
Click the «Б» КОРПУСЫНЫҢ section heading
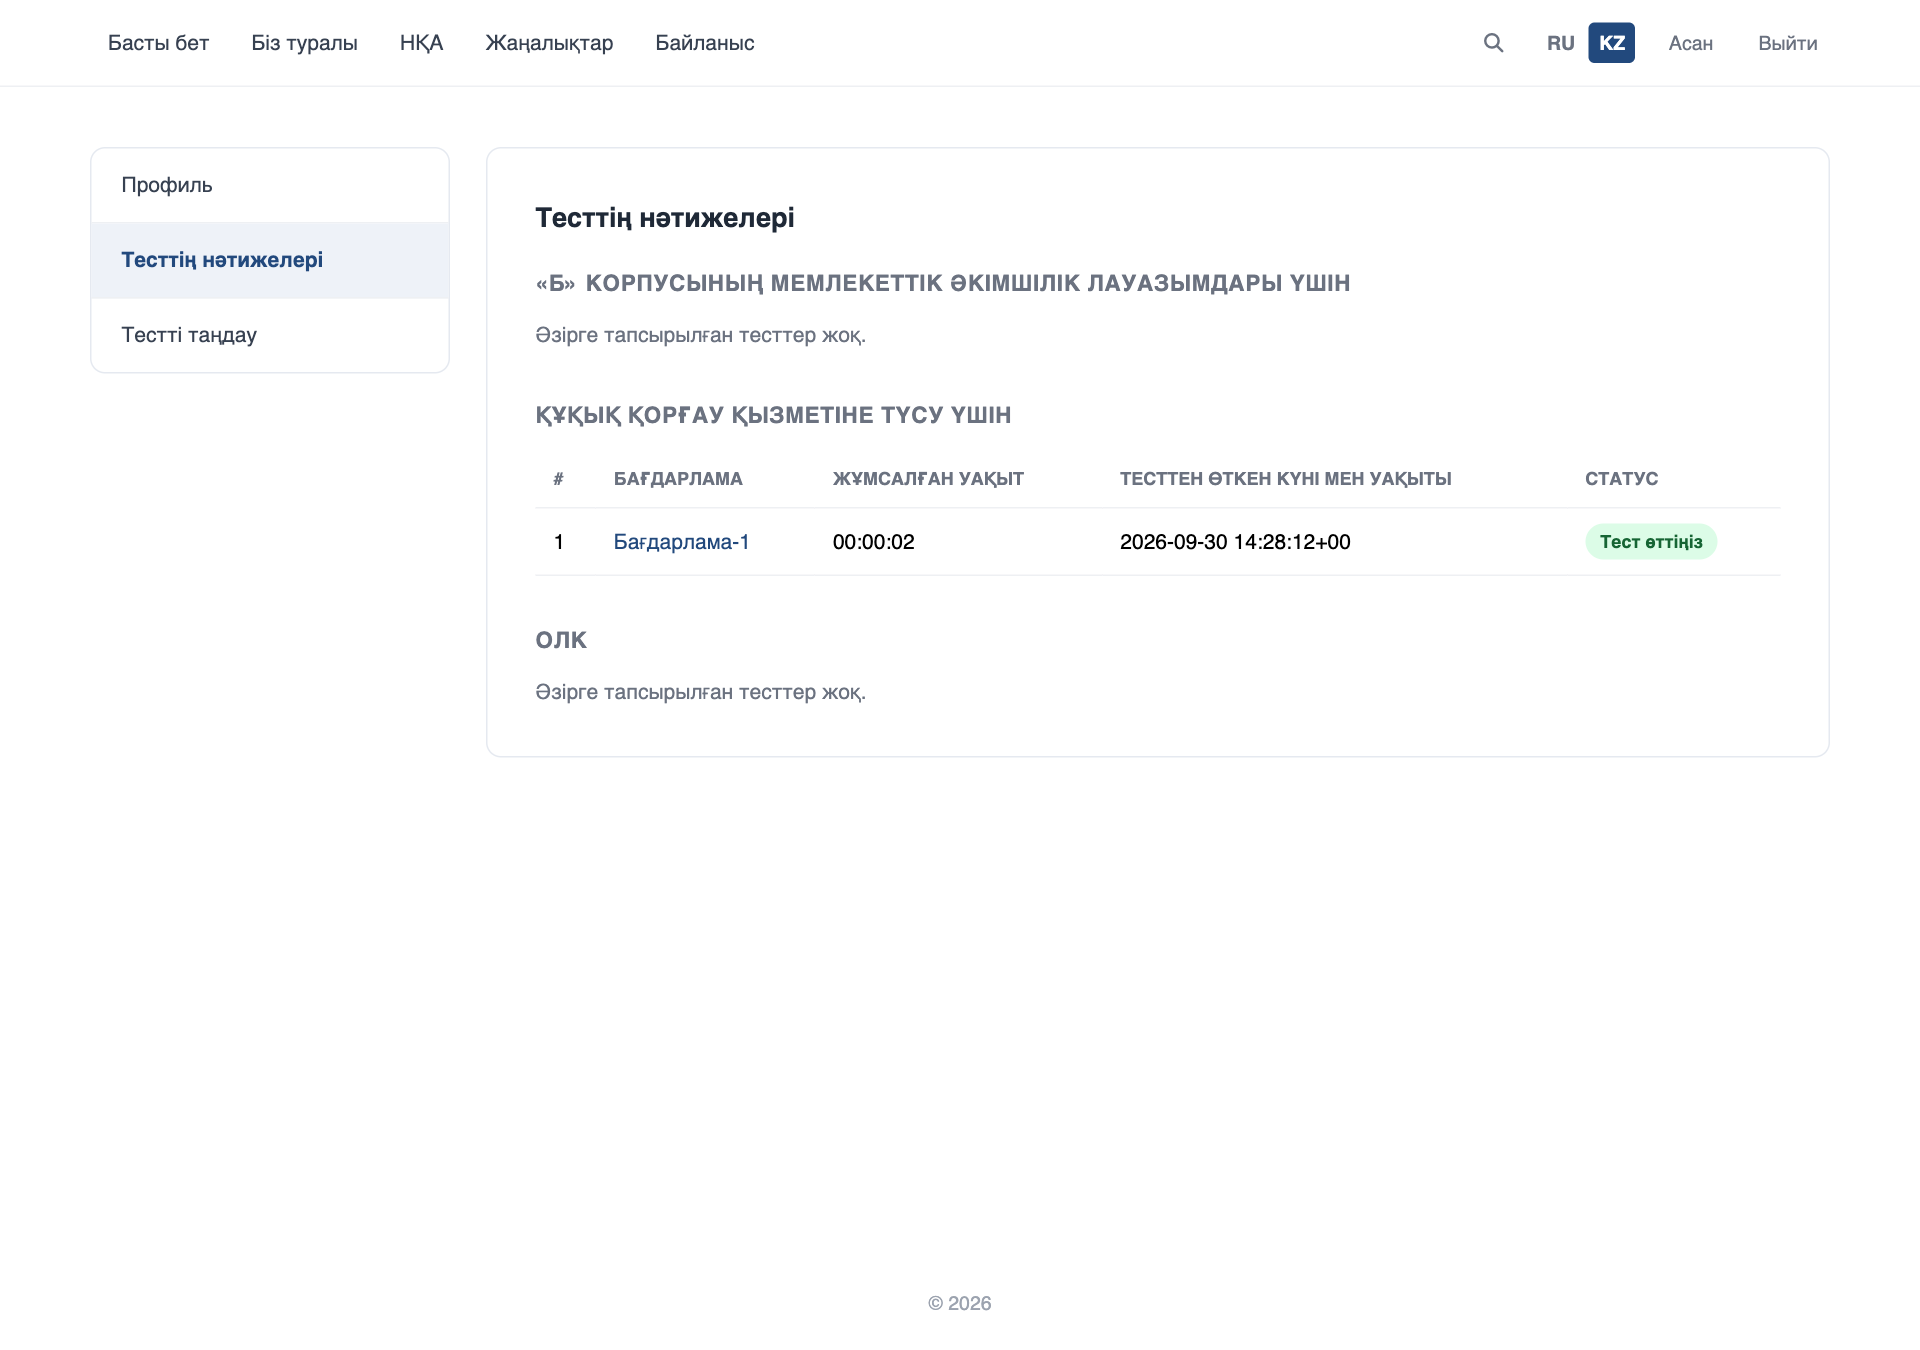coord(942,283)
